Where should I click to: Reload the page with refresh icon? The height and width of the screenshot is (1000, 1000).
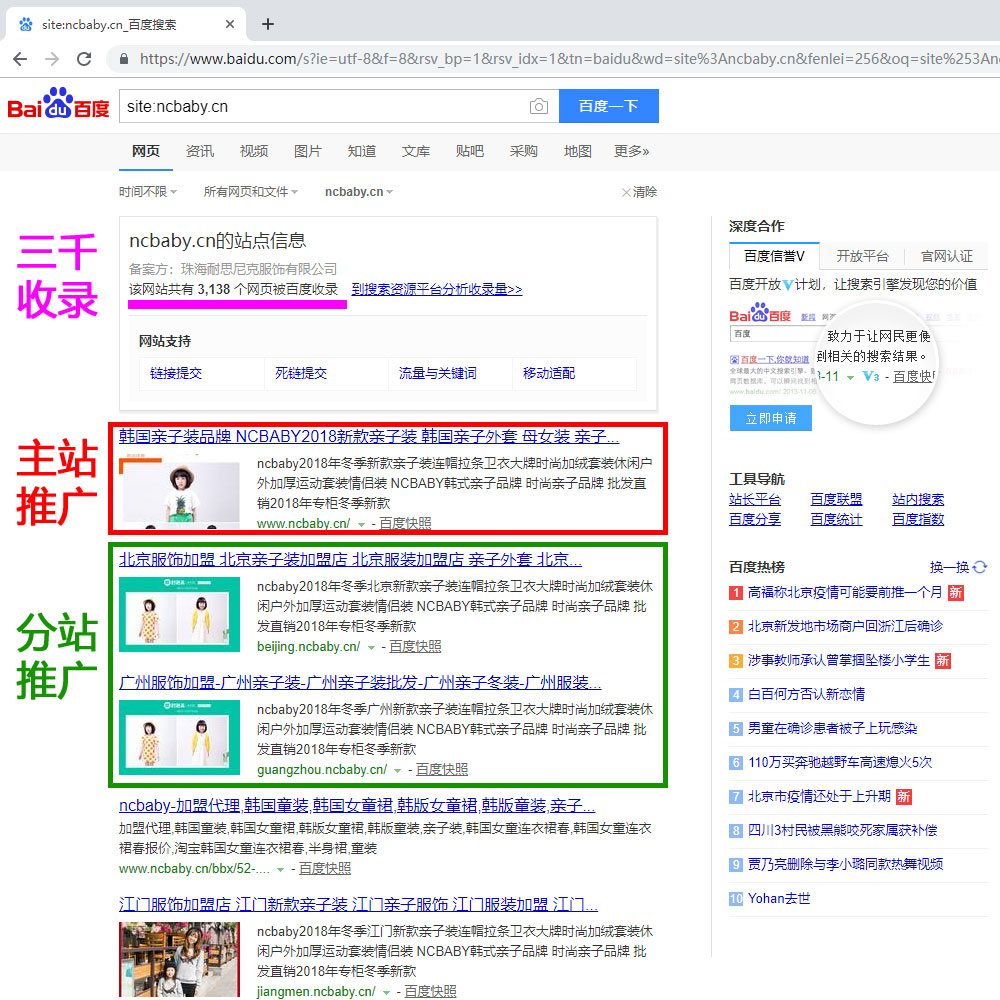(x=84, y=59)
